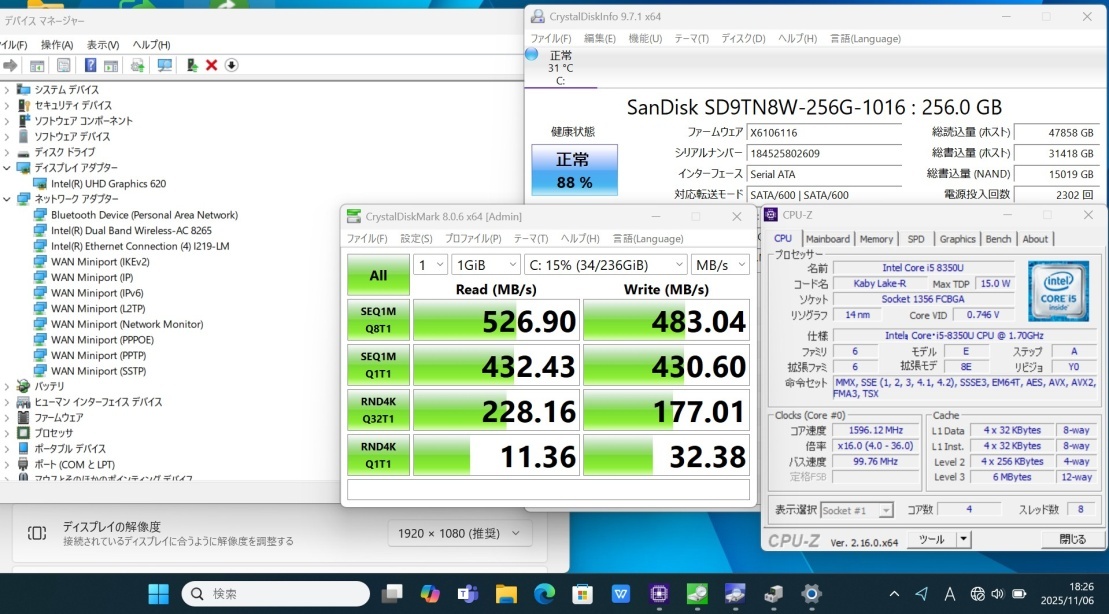Click the Windows Start button
This screenshot has width=1109, height=614.
[158, 594]
